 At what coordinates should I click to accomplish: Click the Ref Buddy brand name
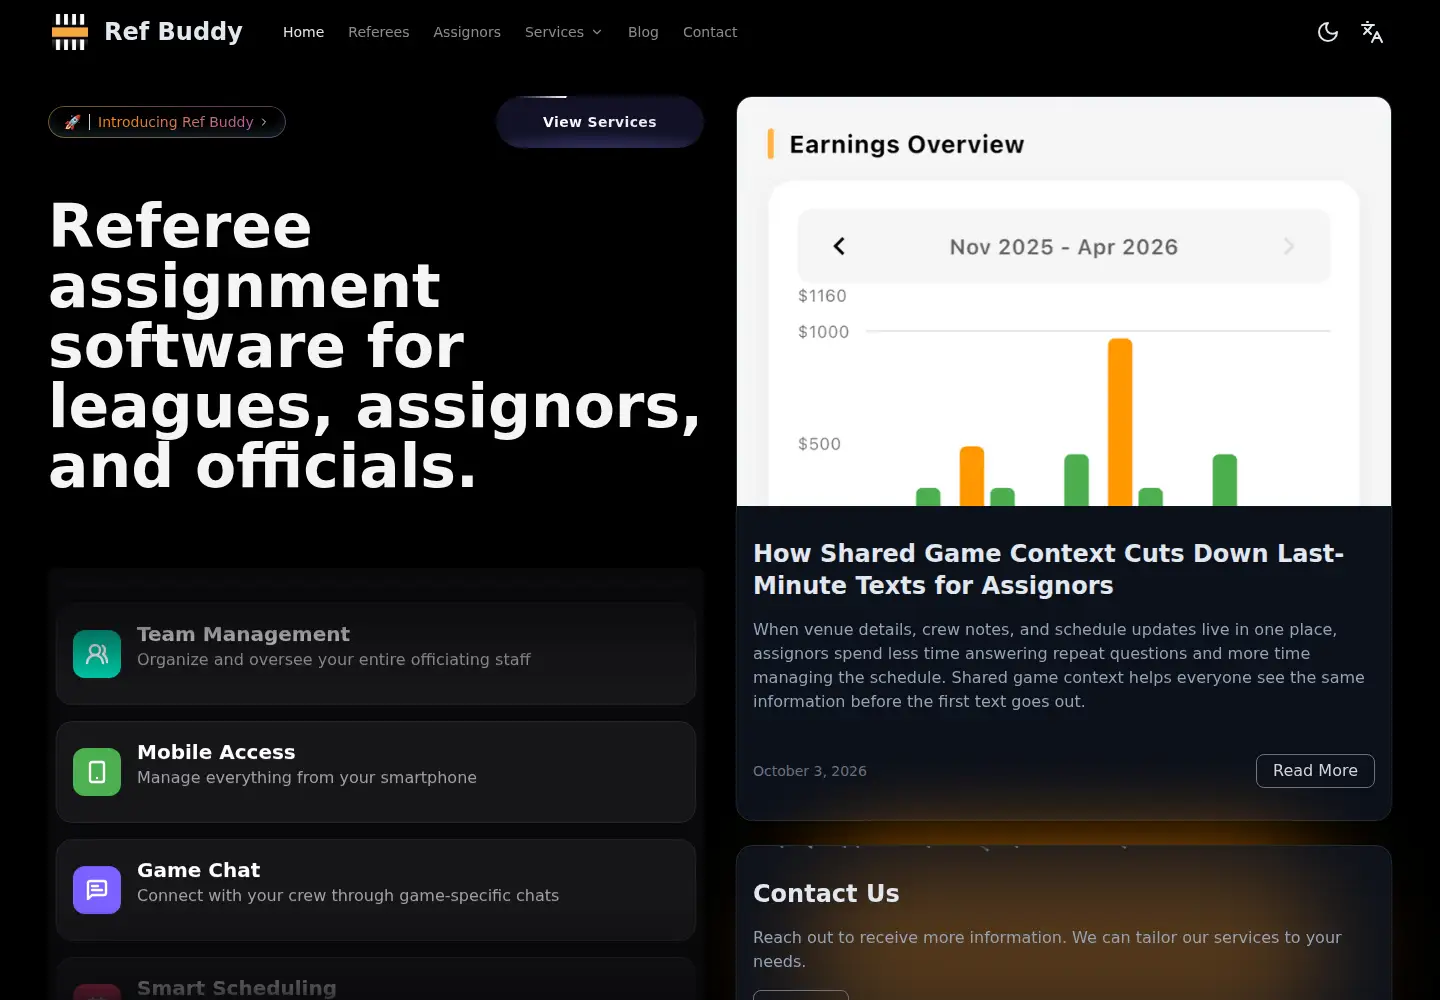coord(174,32)
